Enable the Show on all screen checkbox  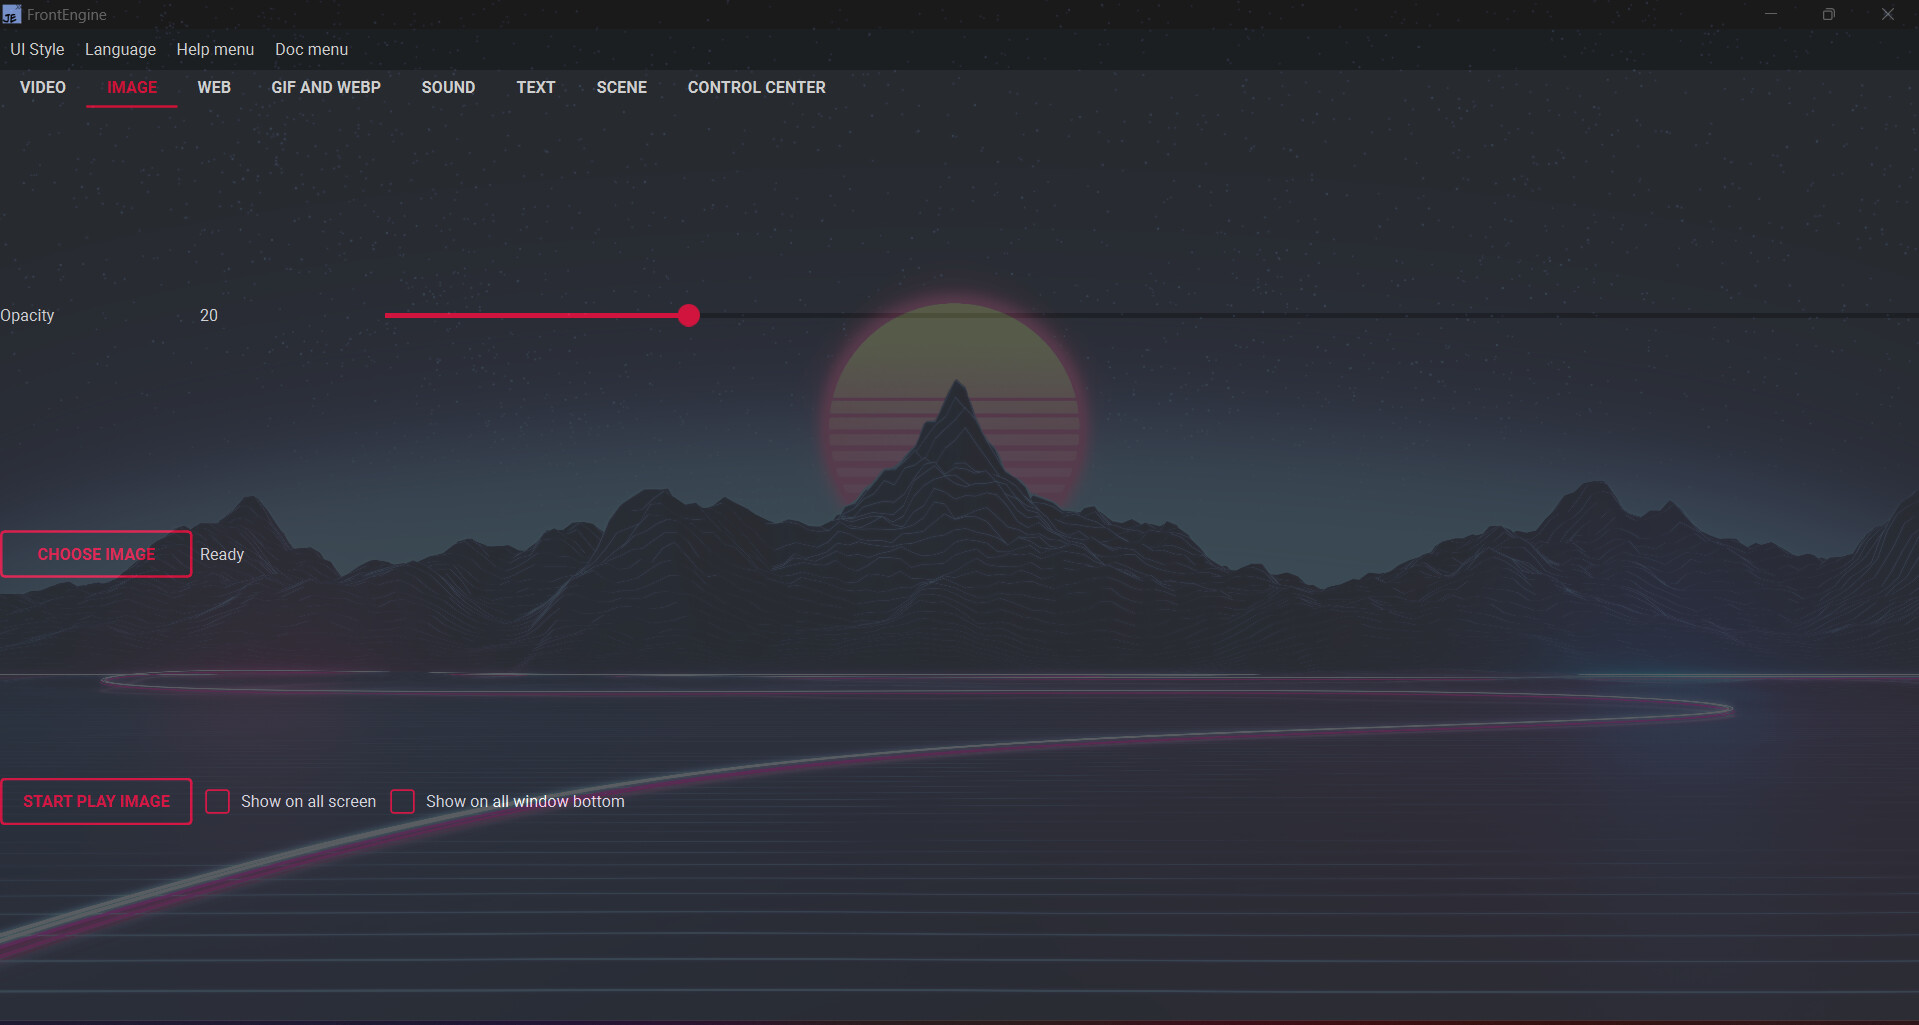217,801
